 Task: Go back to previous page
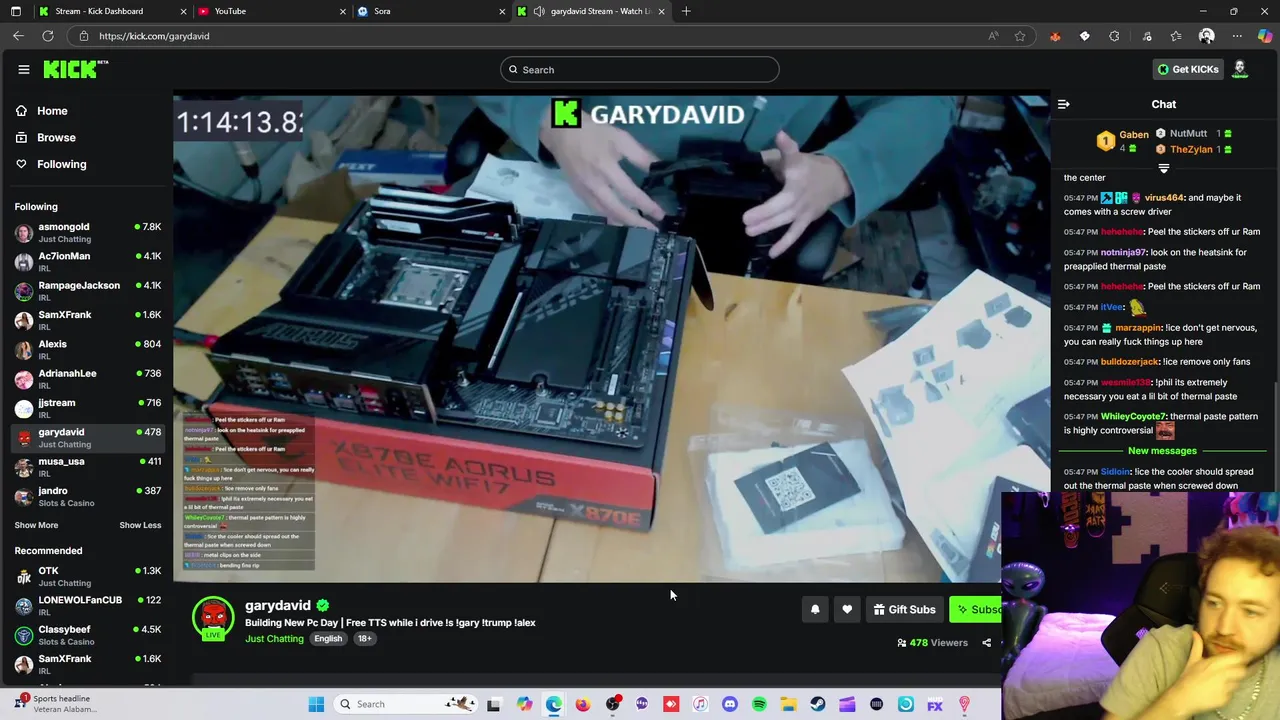point(18,36)
